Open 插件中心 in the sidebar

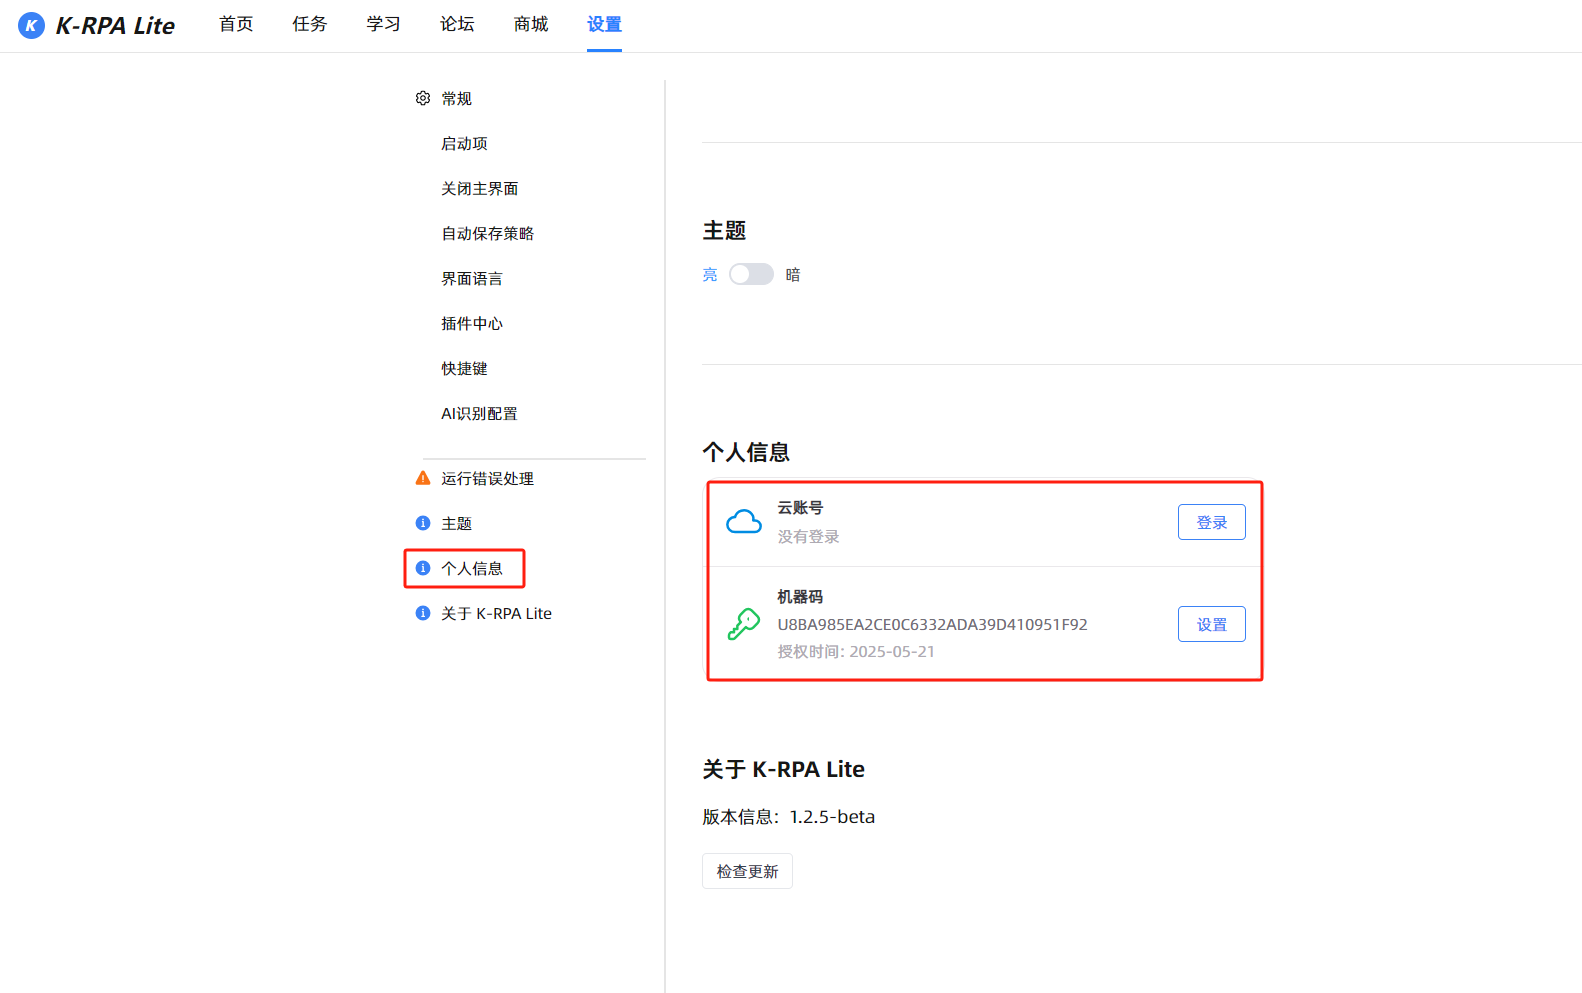472,323
